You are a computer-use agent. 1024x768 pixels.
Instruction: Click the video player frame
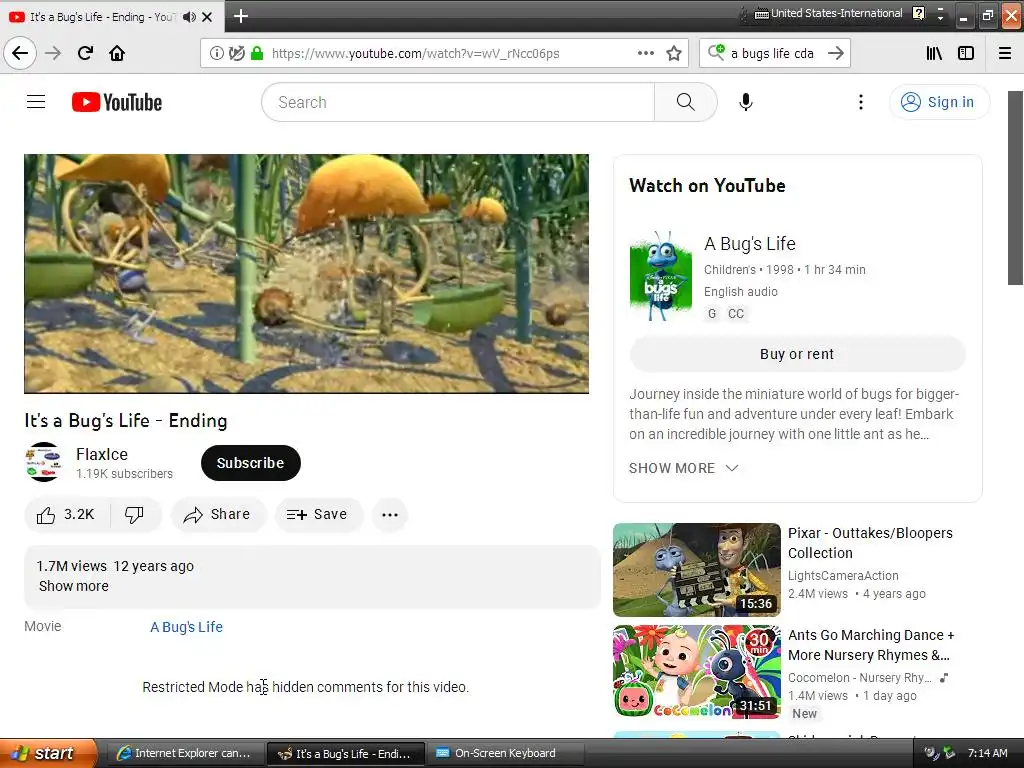[306, 274]
